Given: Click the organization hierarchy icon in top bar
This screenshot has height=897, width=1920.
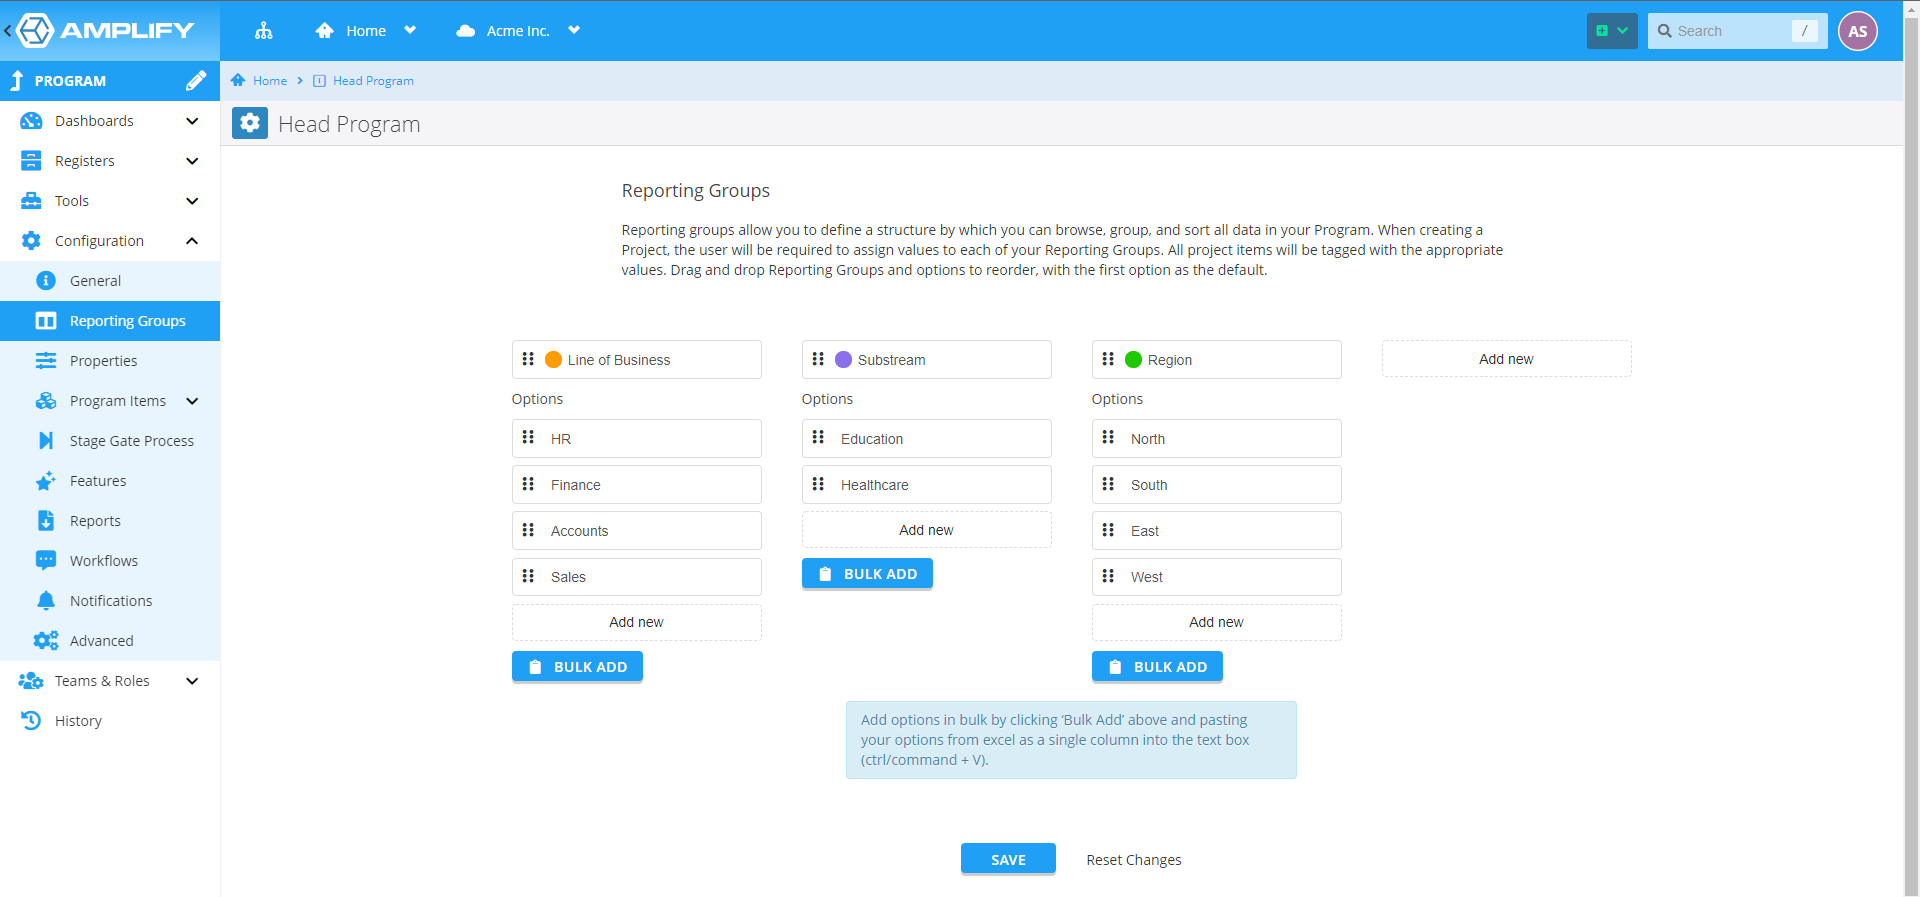Looking at the screenshot, I should click(263, 31).
